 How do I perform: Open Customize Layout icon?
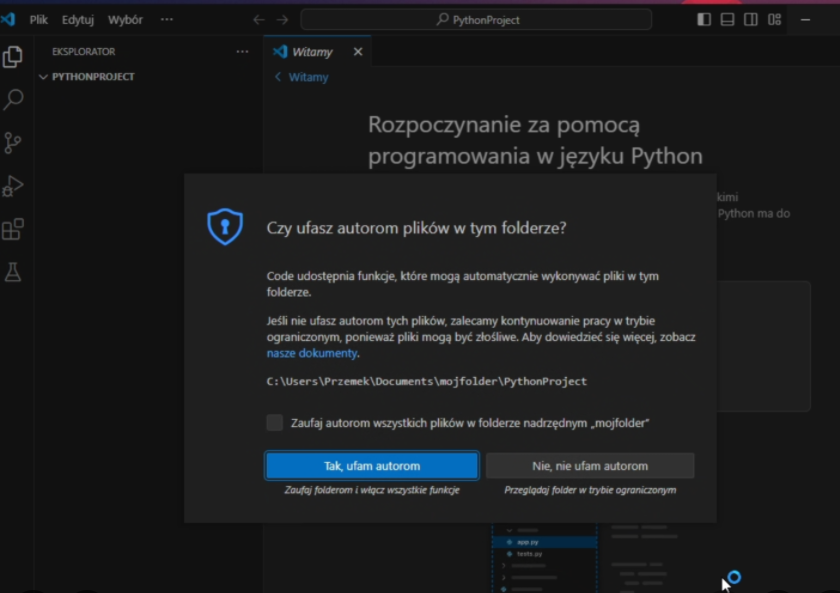coord(775,20)
